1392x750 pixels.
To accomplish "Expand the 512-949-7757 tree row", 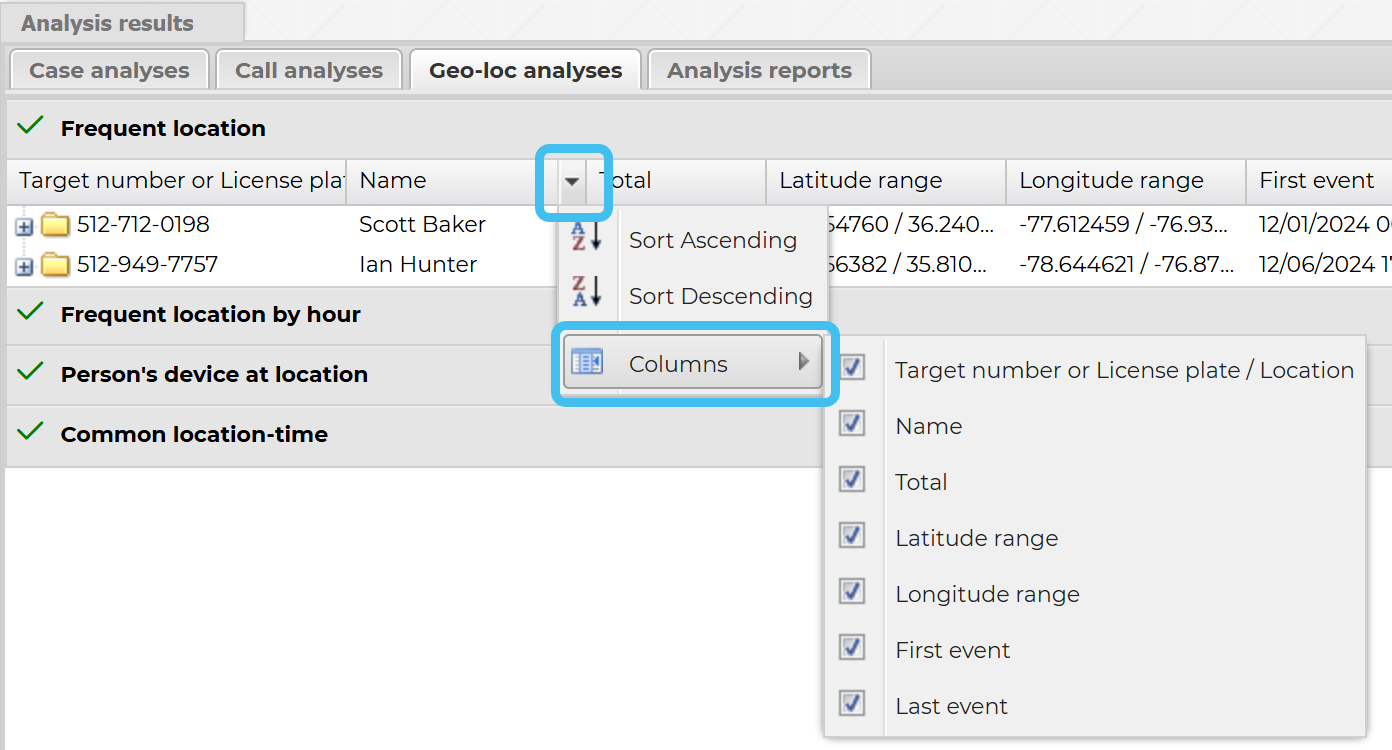I will point(25,267).
